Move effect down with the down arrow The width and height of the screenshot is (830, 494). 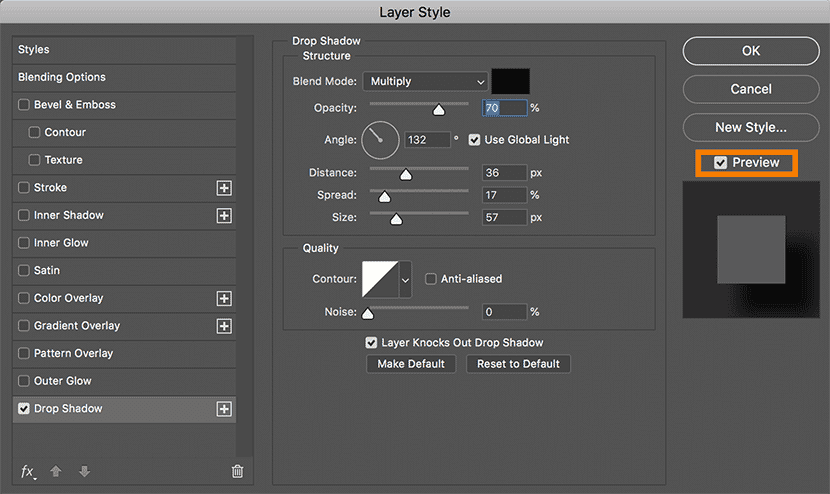coord(84,472)
